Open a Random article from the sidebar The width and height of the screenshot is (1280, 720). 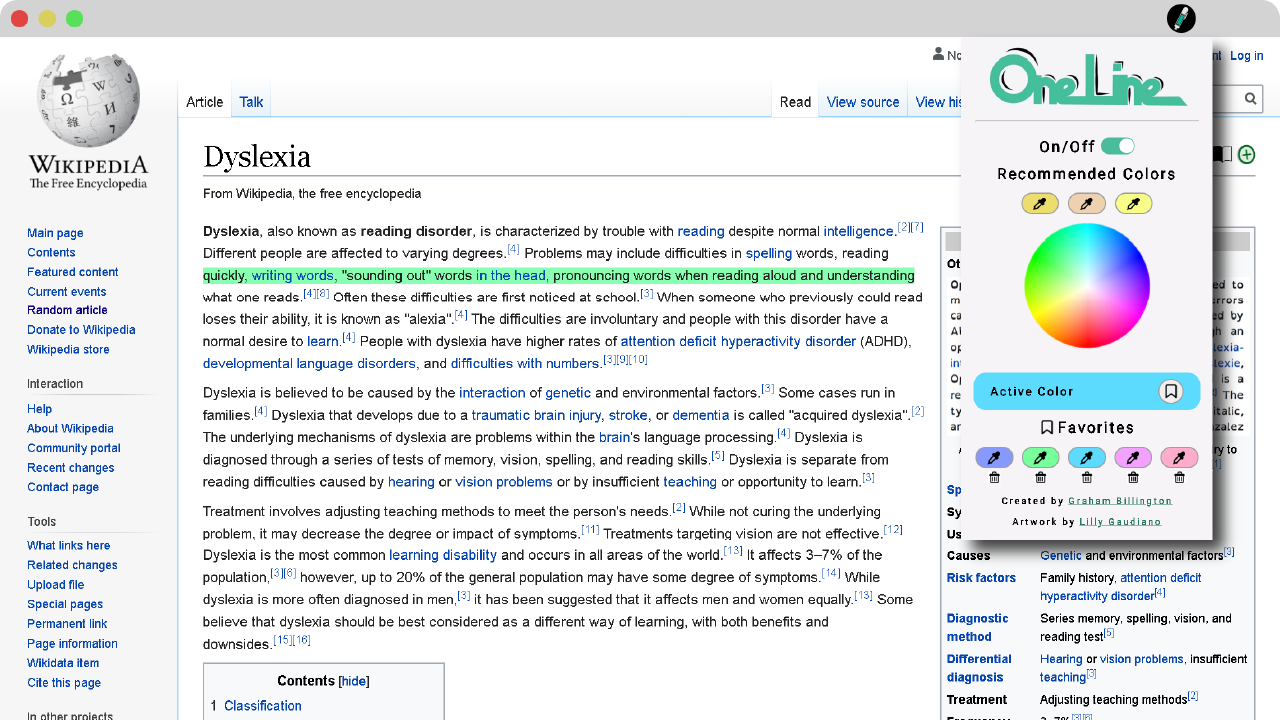(x=67, y=310)
